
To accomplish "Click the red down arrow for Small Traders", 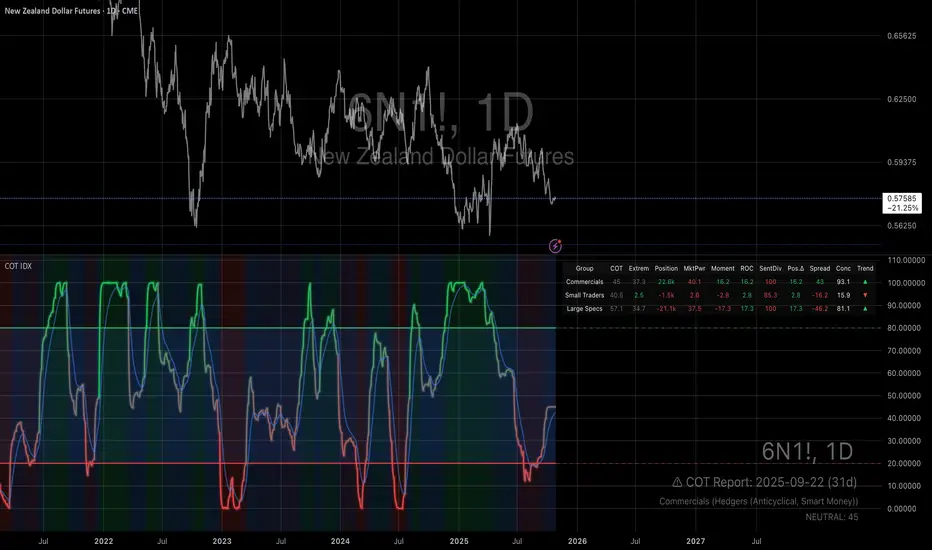I will (865, 295).
